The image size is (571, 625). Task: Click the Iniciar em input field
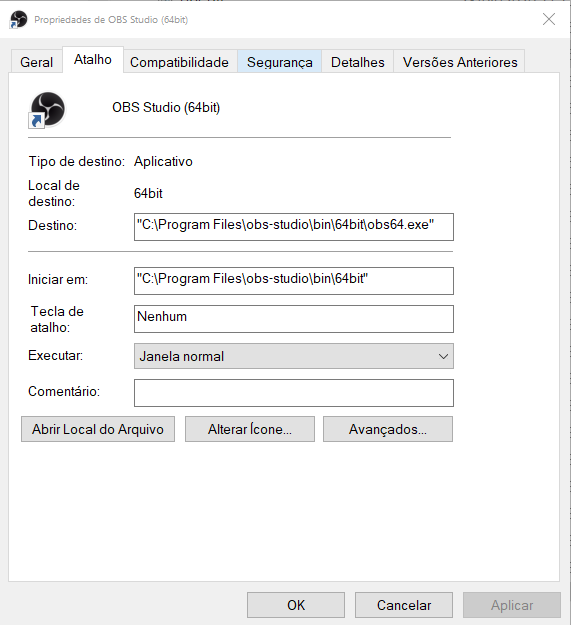(x=294, y=281)
